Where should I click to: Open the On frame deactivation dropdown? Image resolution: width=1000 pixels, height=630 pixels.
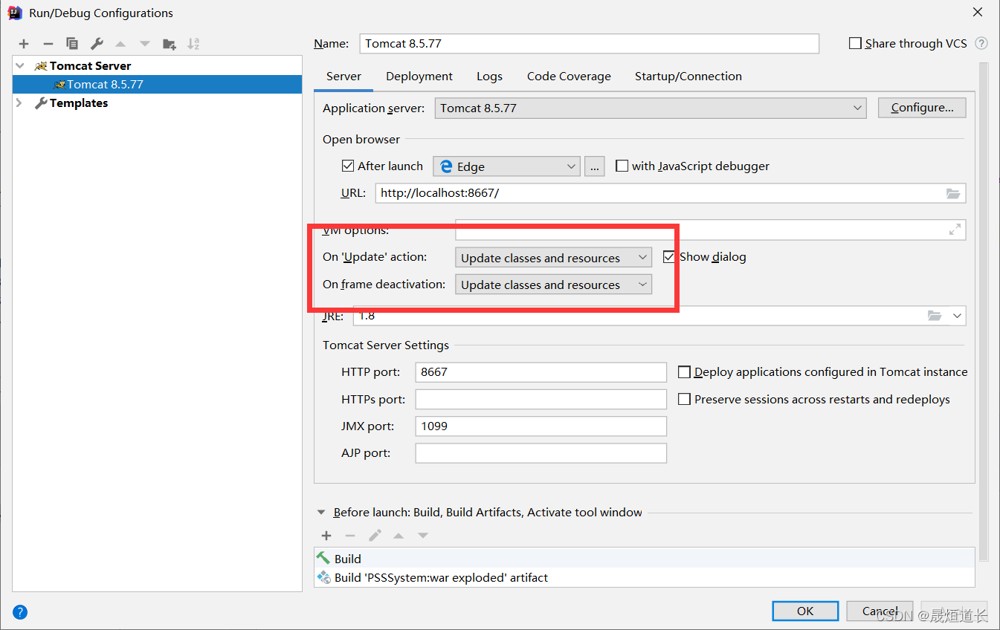pos(554,284)
